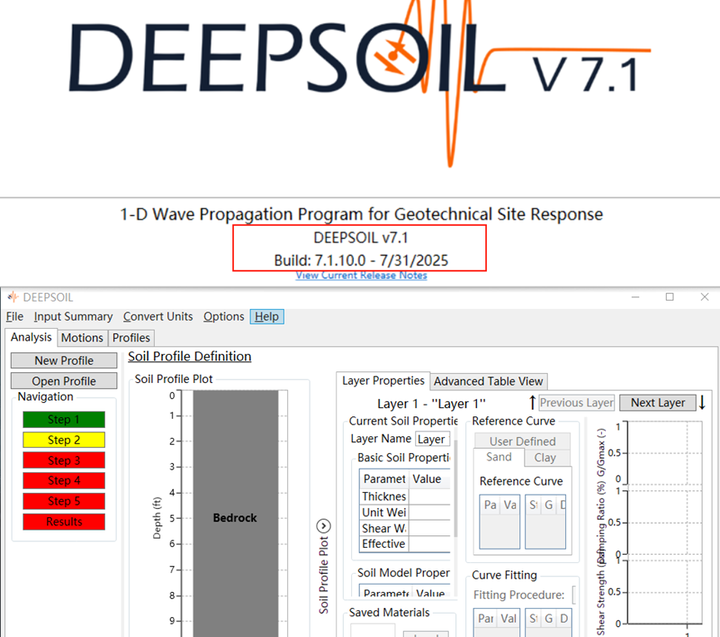720x637 pixels.
Task: Click the 'Pa' column header in Reference Curve table
Action: pos(490,505)
